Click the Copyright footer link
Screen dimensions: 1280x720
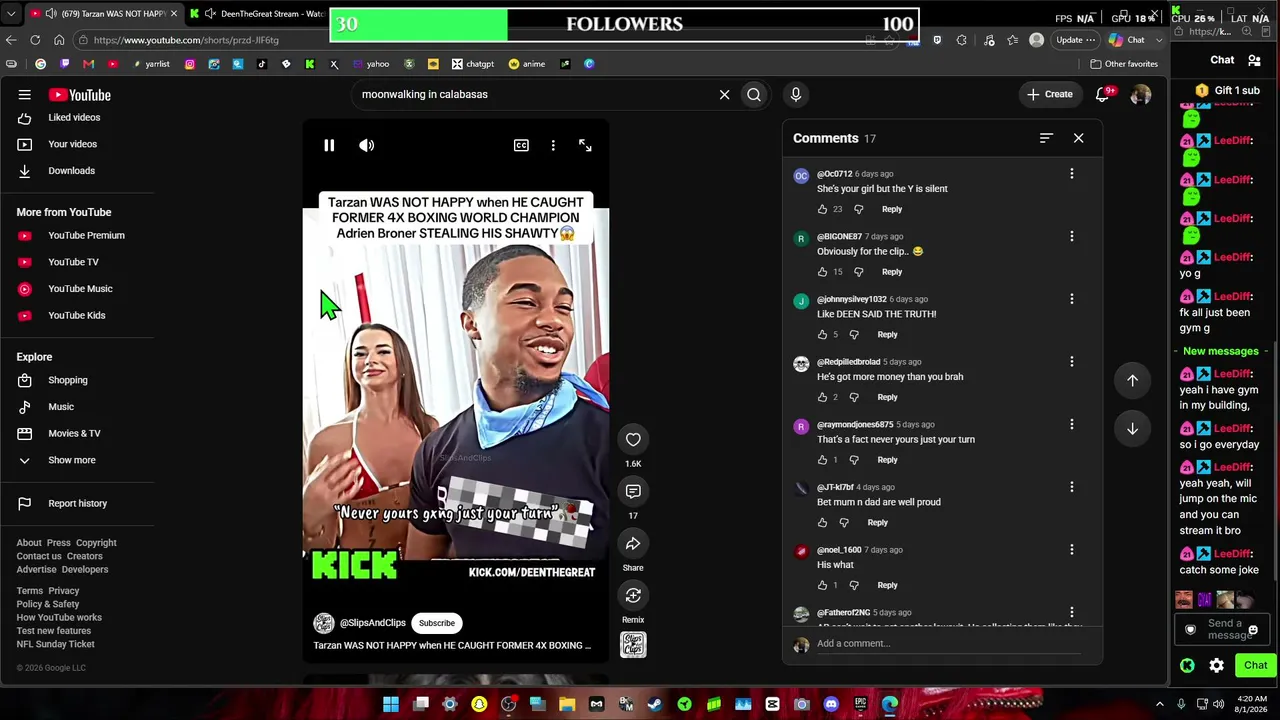(96, 543)
